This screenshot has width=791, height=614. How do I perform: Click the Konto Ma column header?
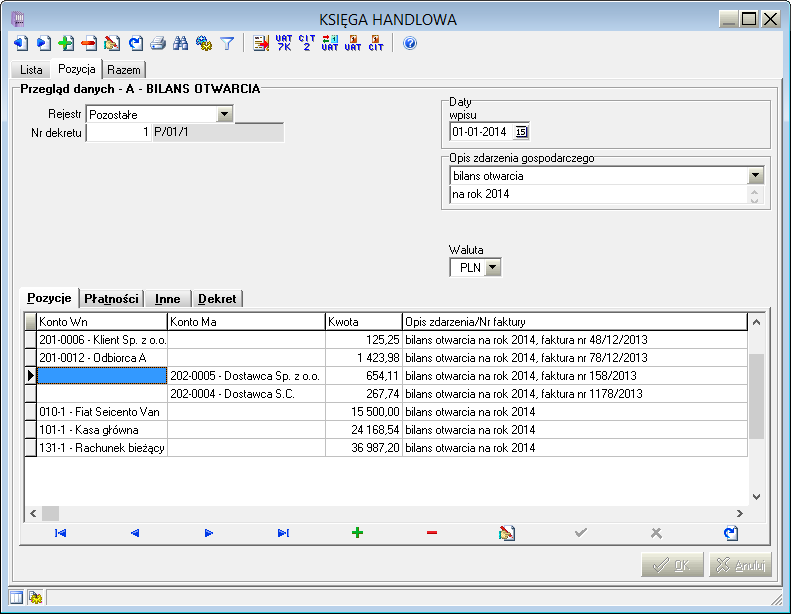tap(246, 322)
